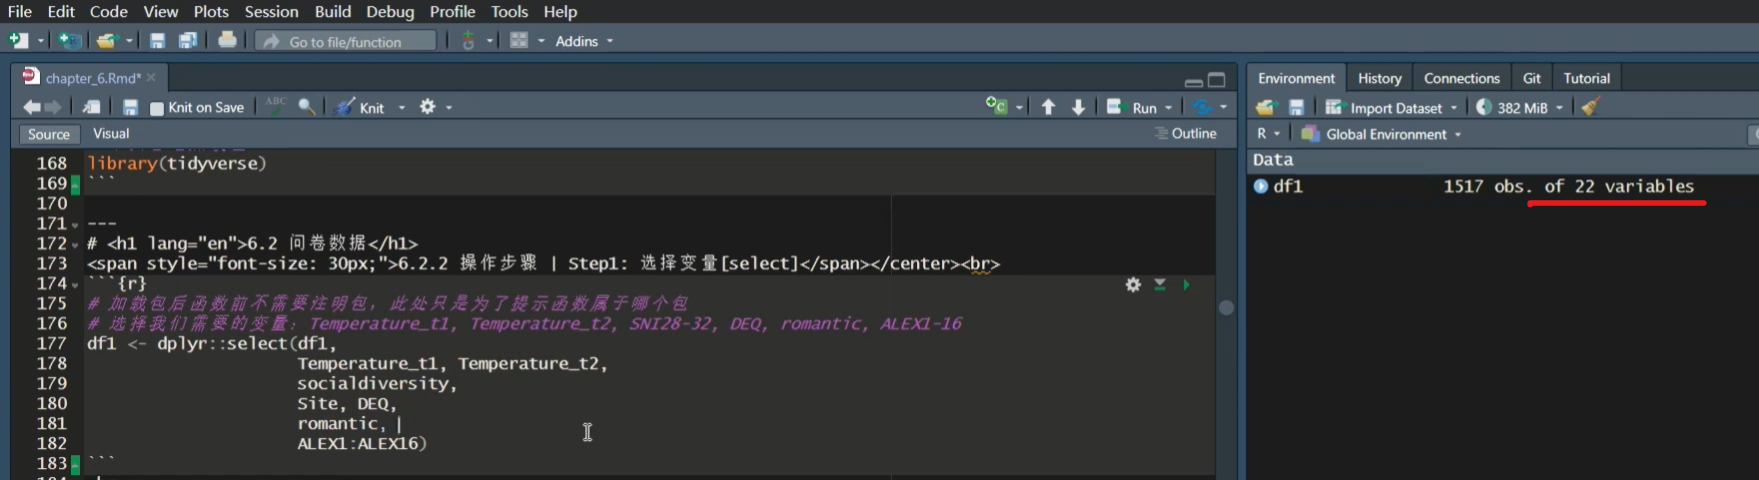This screenshot has height=480, width=1759.
Task: Show the document in a new window
Action: [91, 107]
